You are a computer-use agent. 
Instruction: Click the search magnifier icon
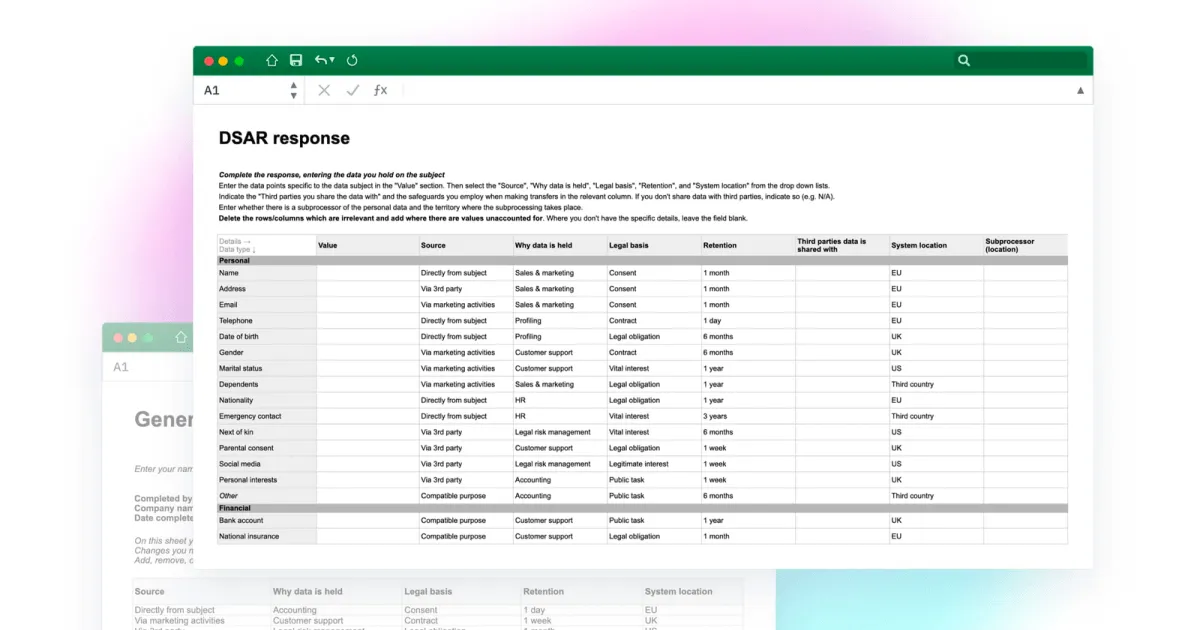pos(964,60)
